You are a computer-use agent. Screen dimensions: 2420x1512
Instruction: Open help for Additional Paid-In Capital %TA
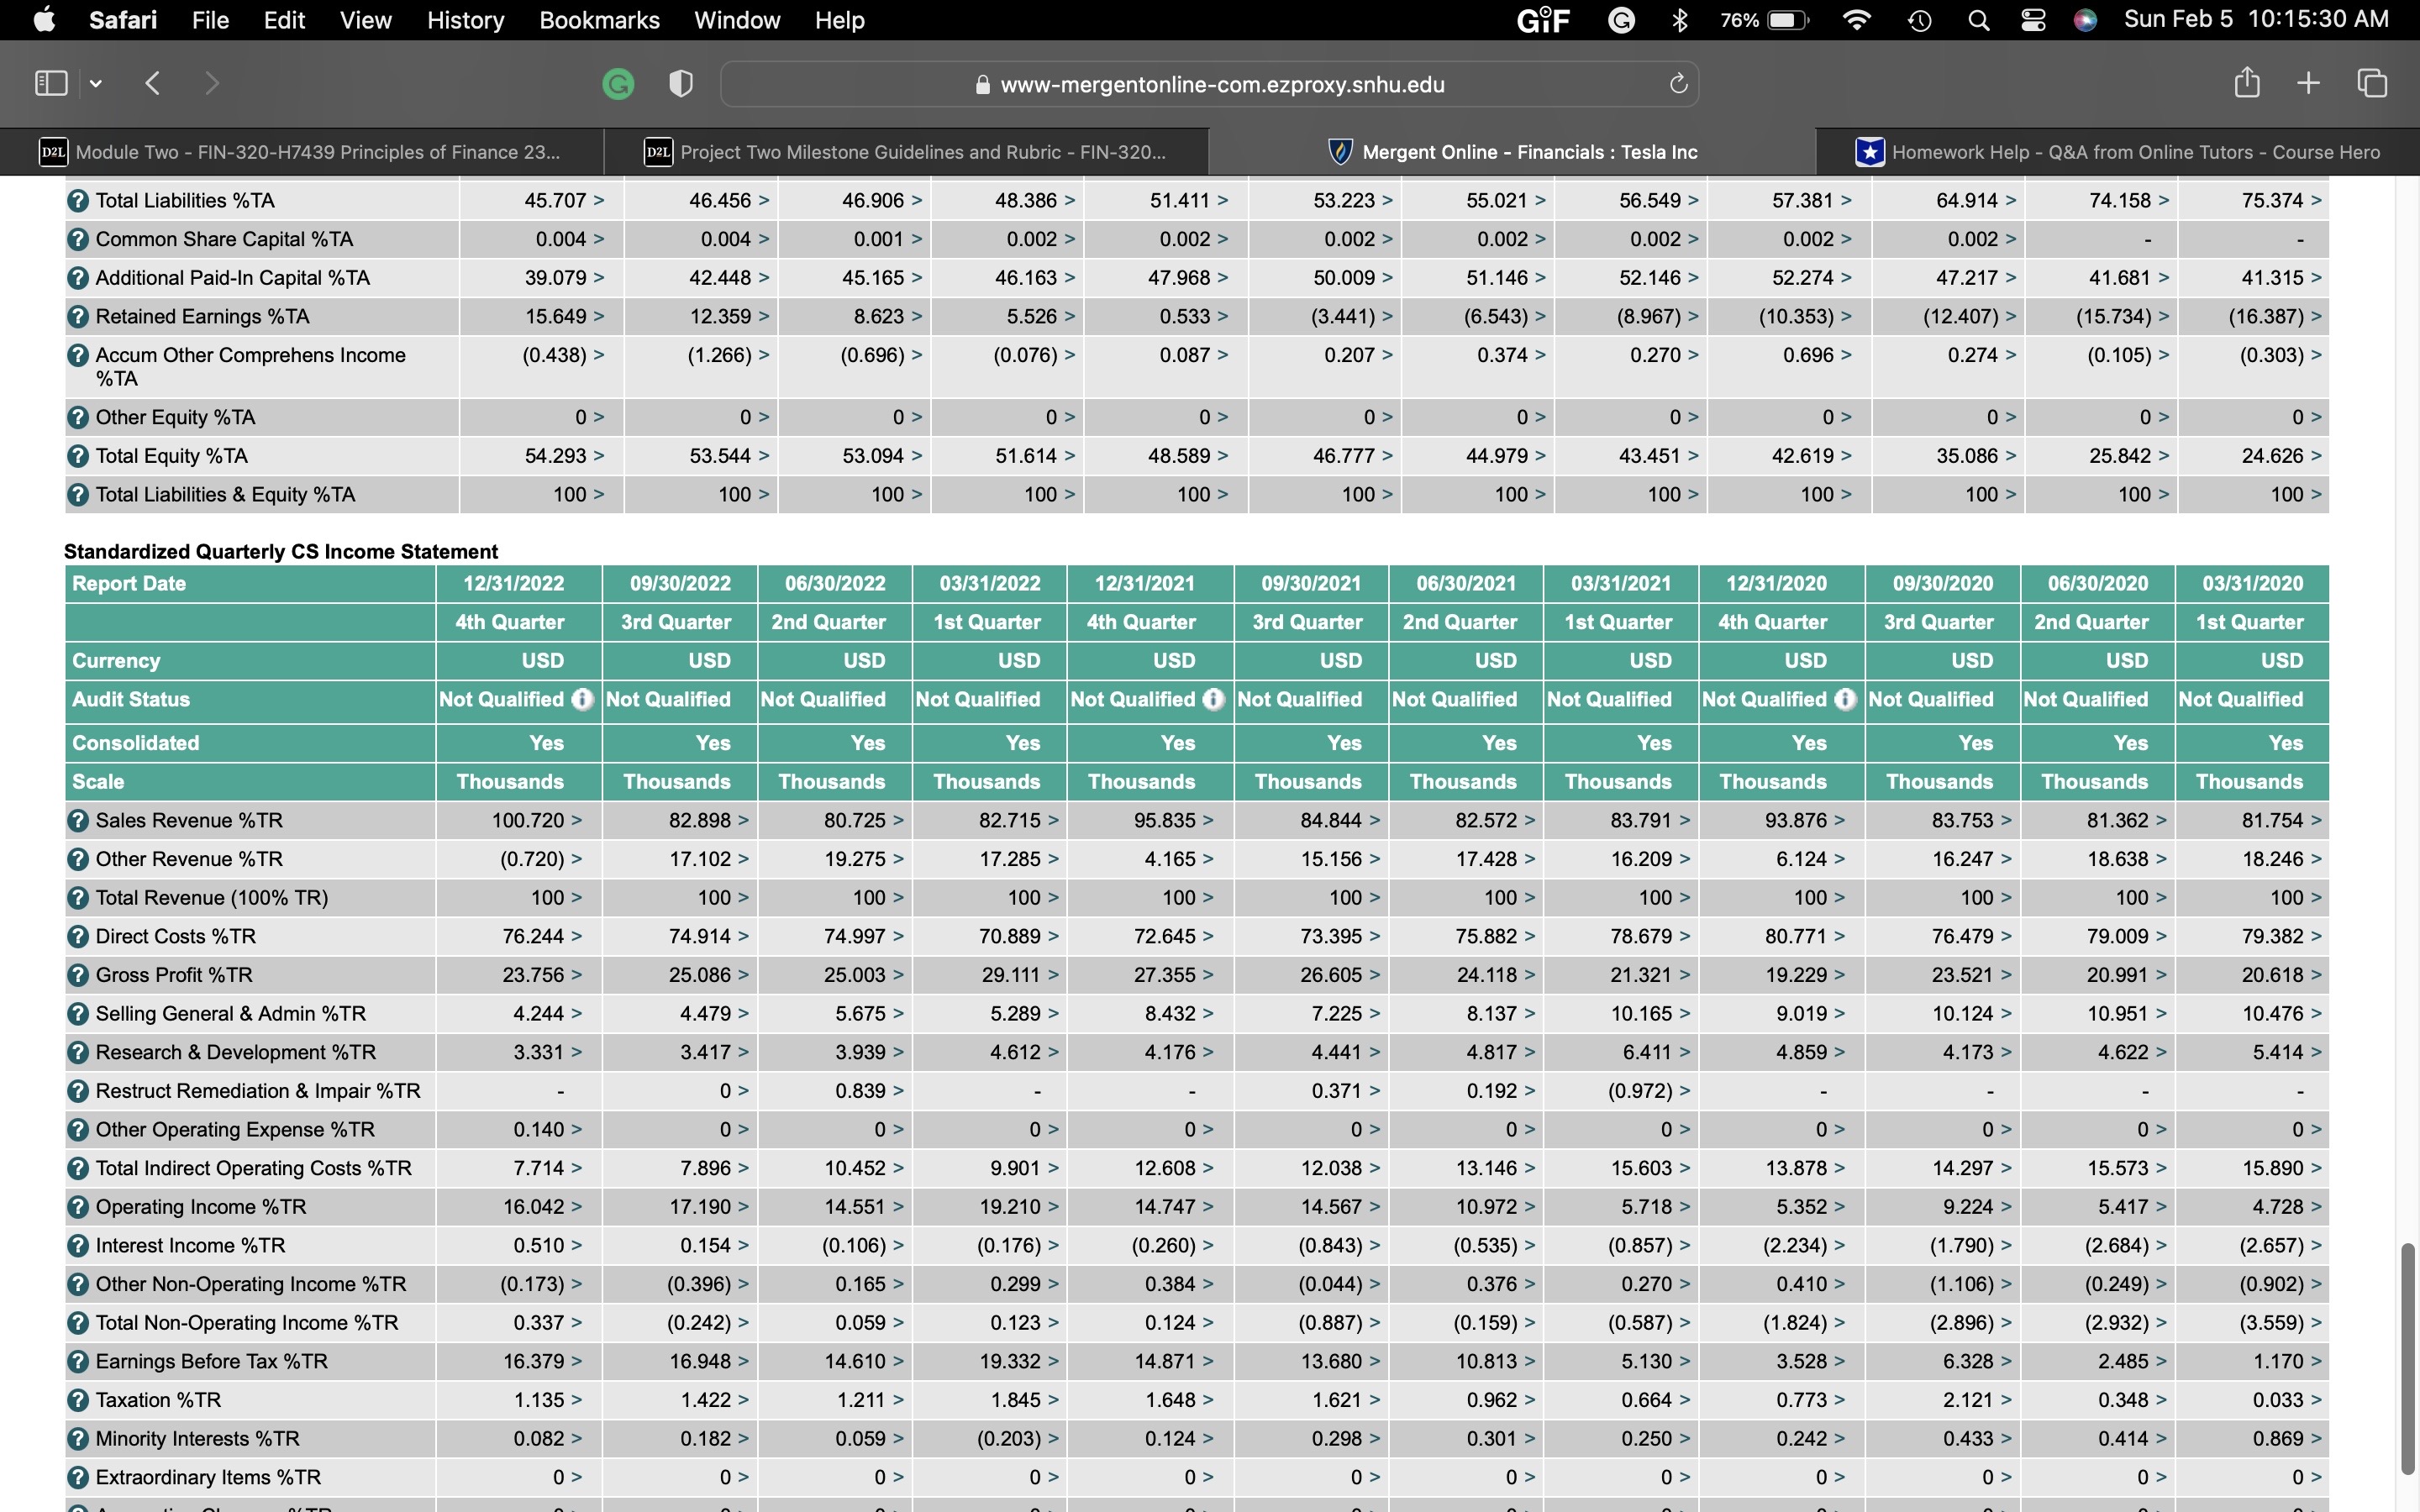pos(78,279)
